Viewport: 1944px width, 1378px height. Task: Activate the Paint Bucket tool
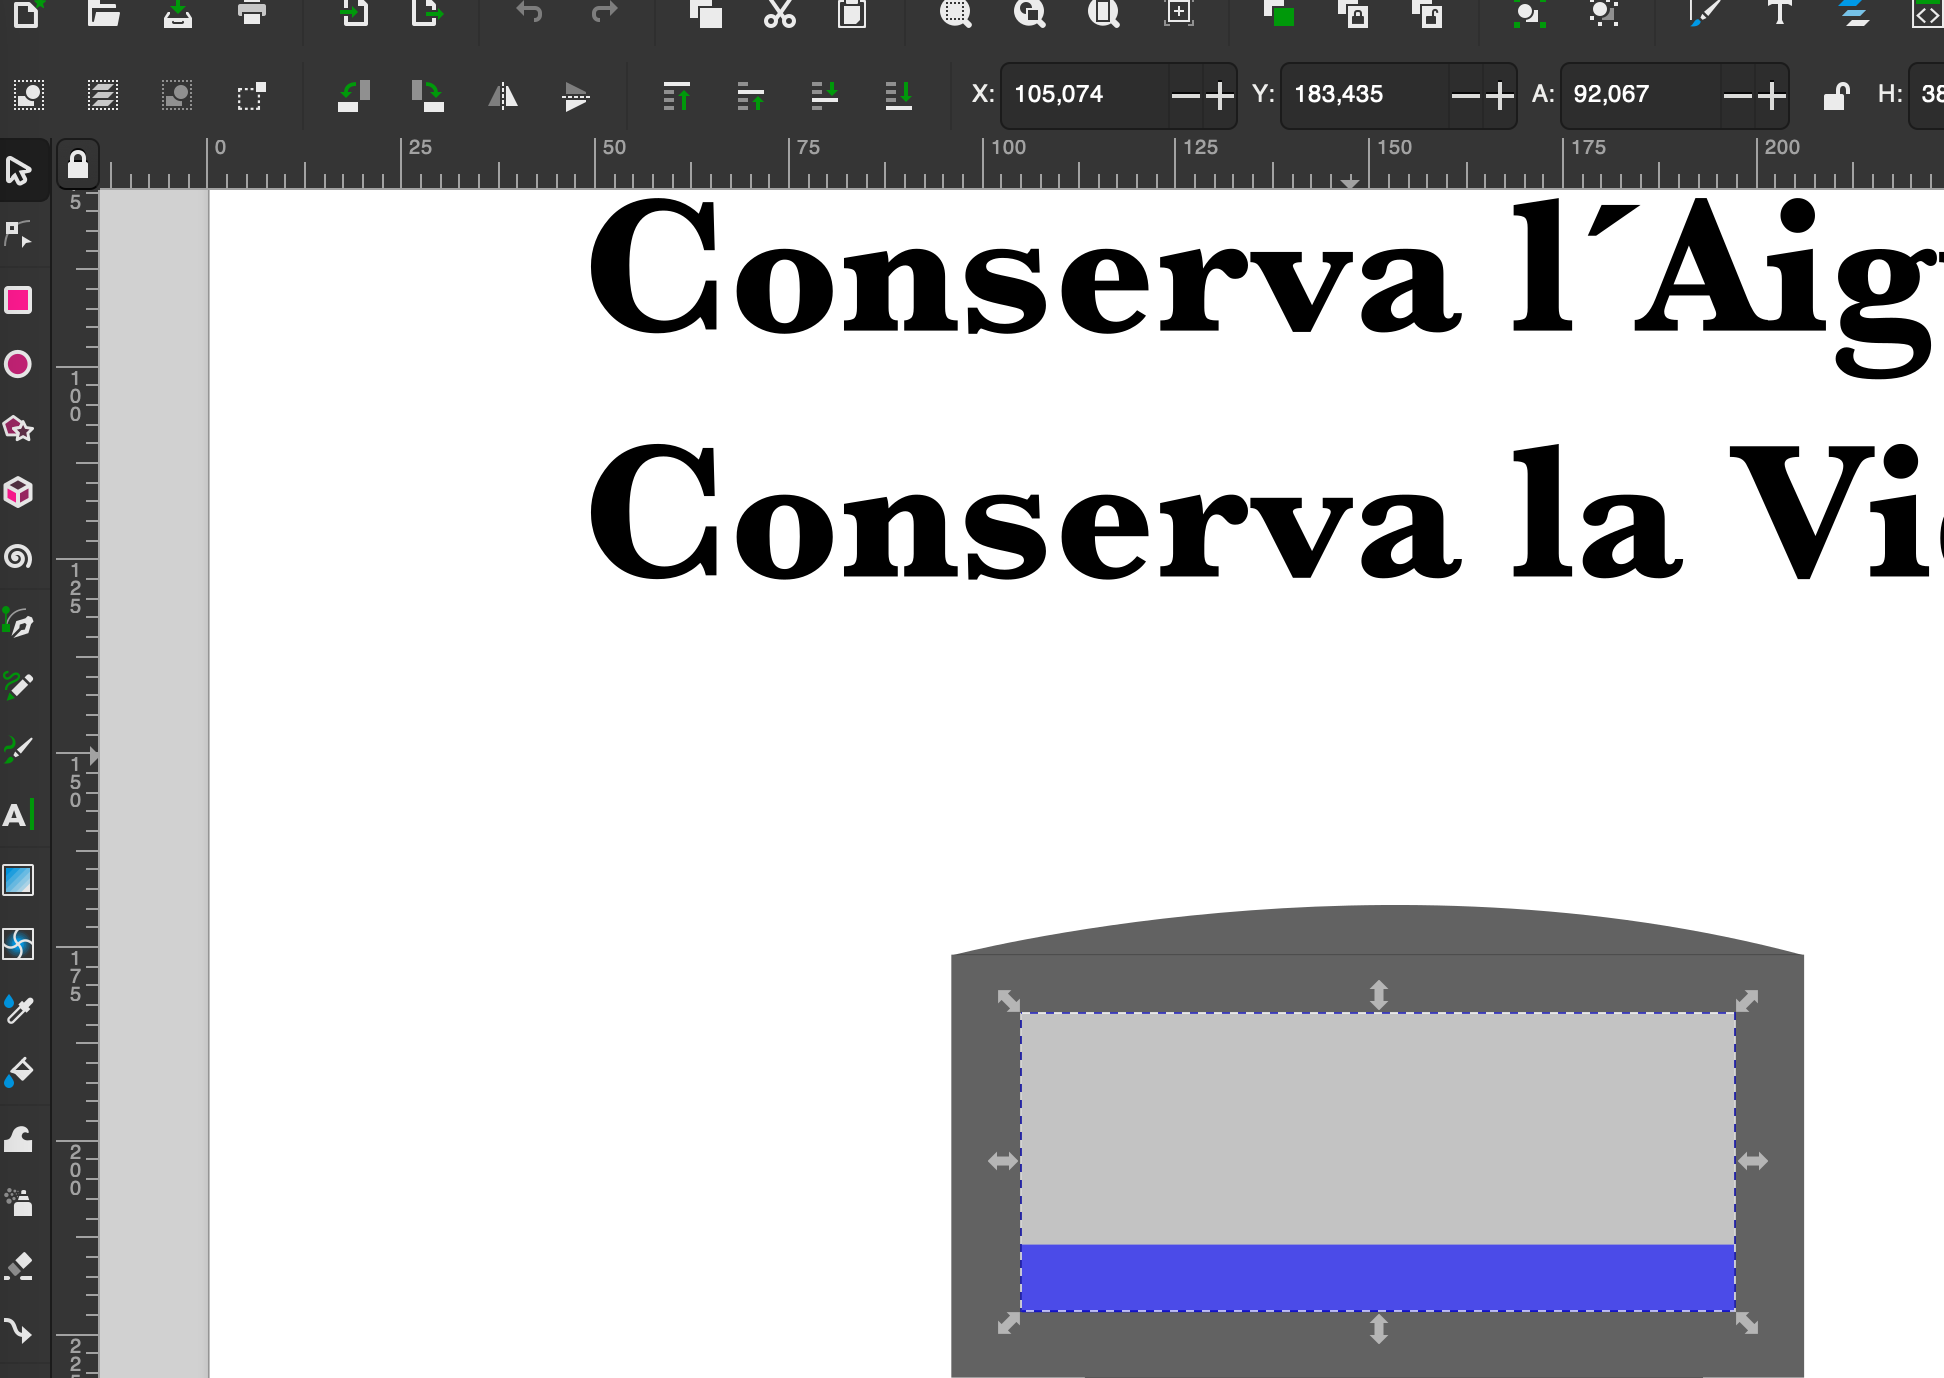(19, 1073)
